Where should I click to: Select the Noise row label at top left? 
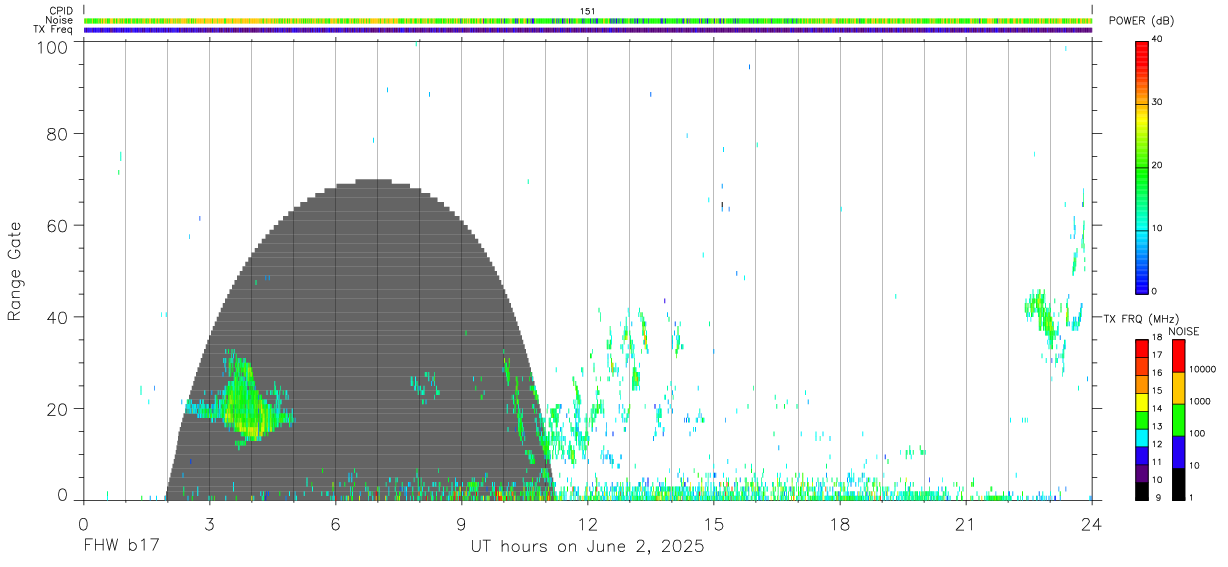click(60, 20)
